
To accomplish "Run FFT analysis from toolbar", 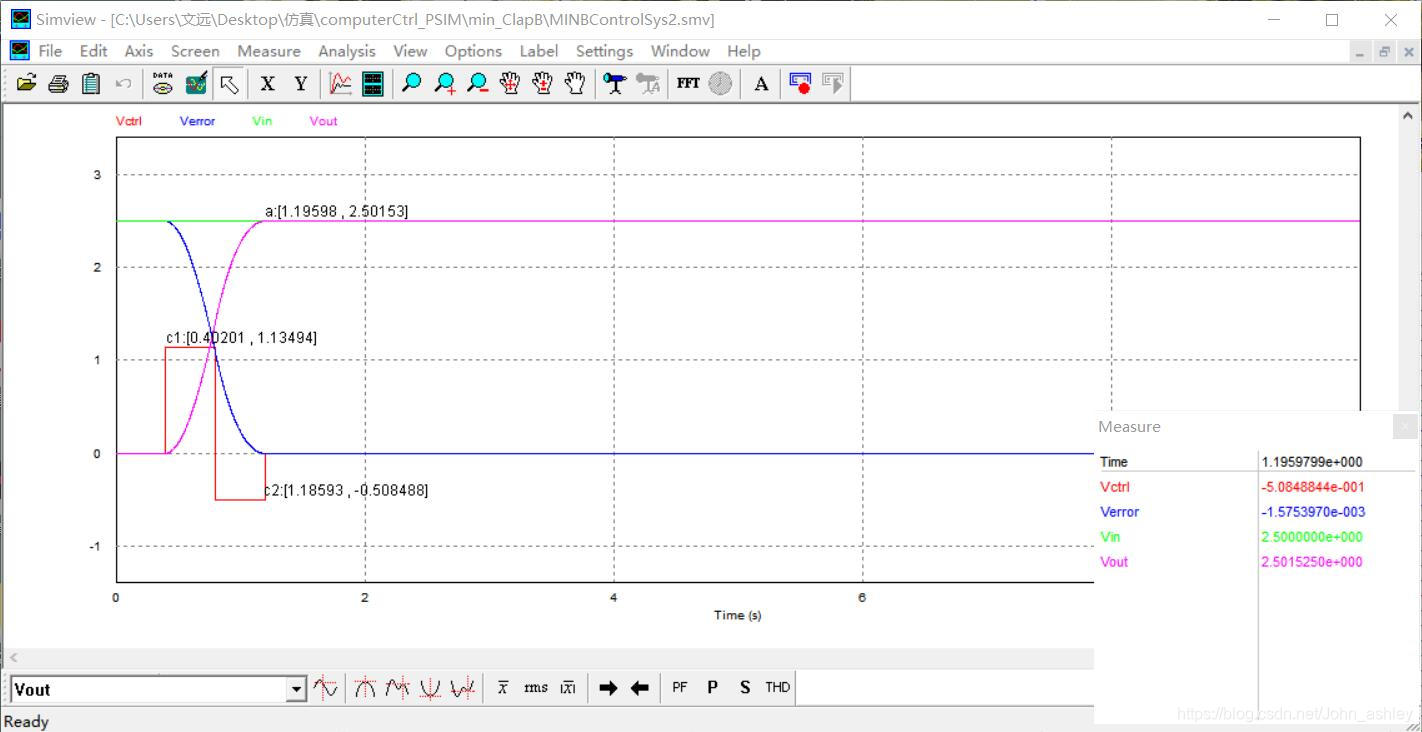I will click(688, 84).
